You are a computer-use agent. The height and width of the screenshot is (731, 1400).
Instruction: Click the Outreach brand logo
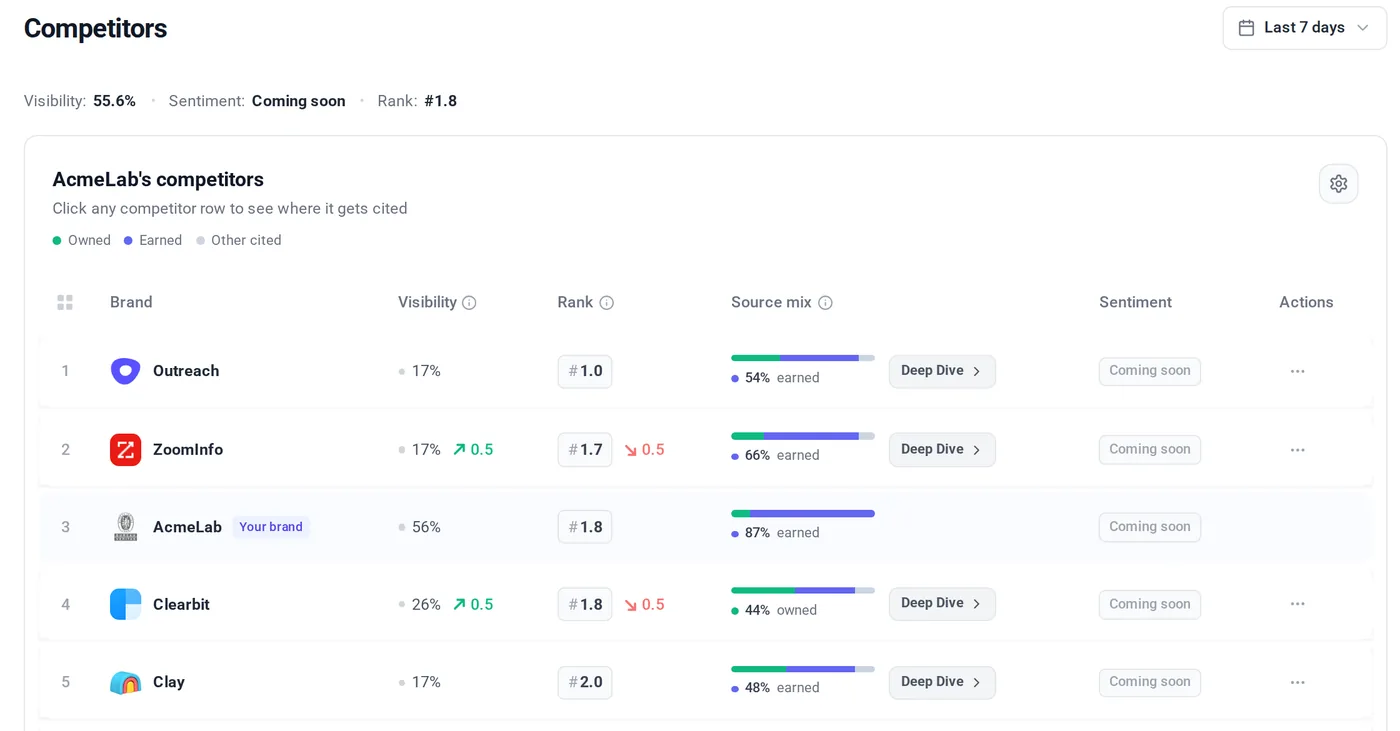pos(125,371)
